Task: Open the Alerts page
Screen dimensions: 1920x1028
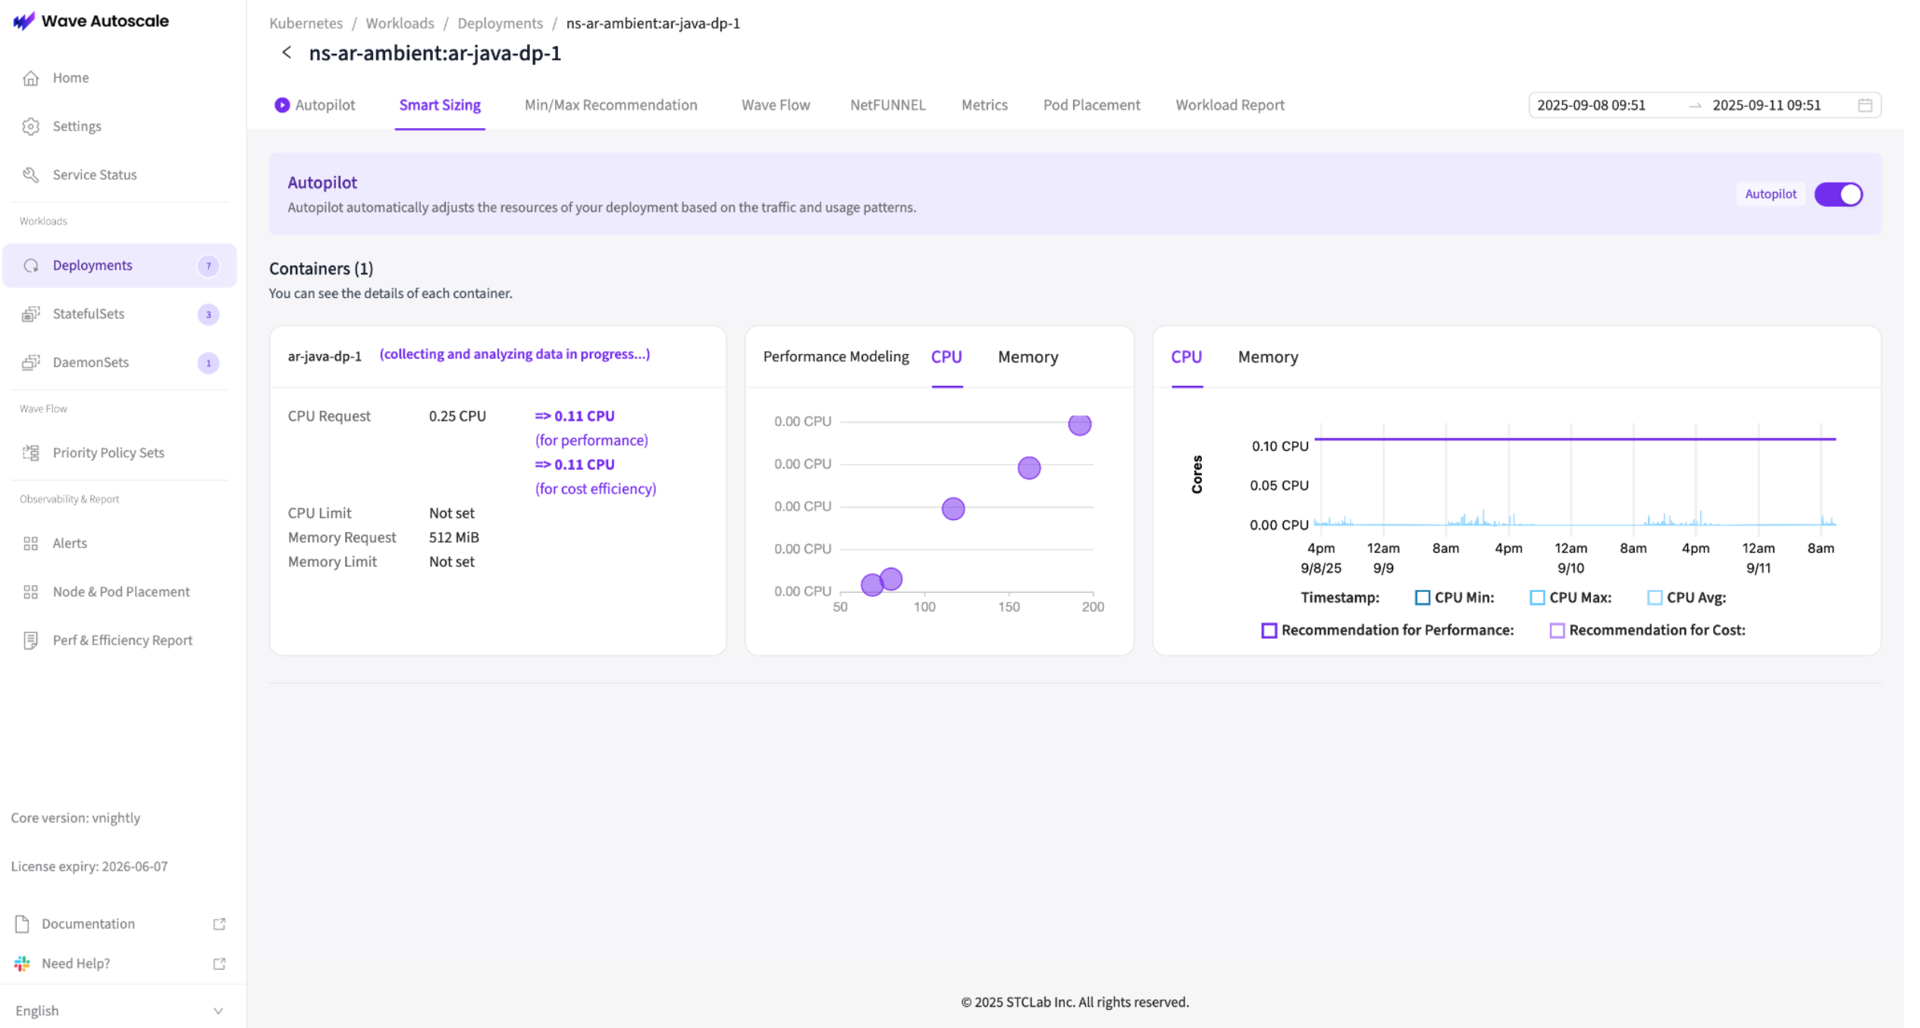Action: pos(119,544)
